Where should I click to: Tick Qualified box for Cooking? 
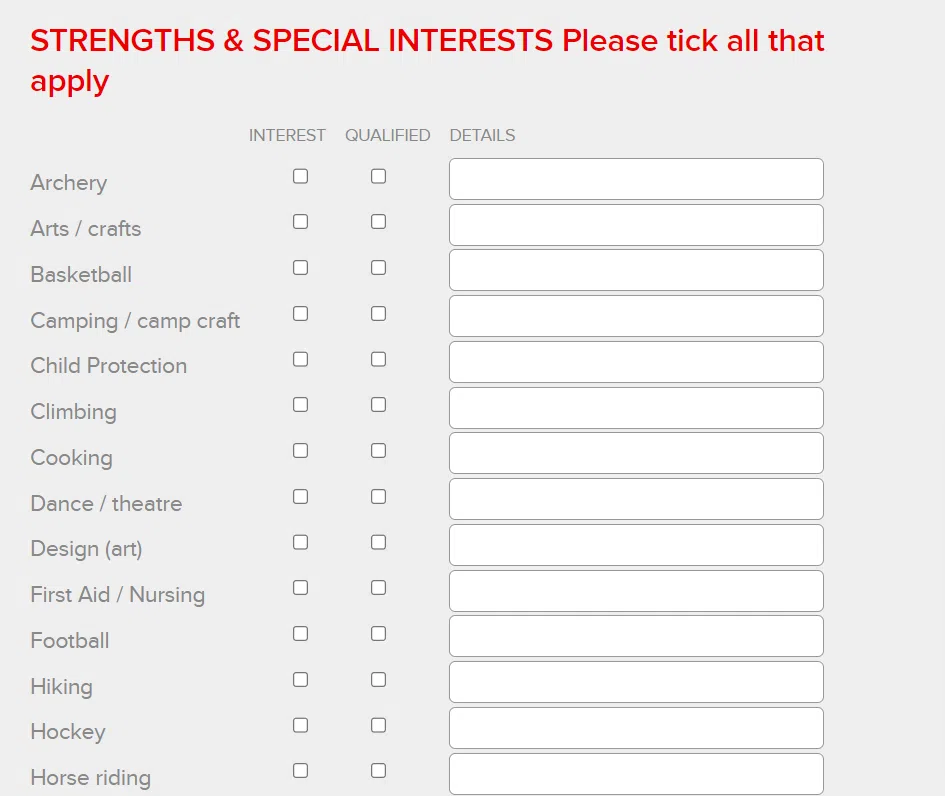pos(378,451)
